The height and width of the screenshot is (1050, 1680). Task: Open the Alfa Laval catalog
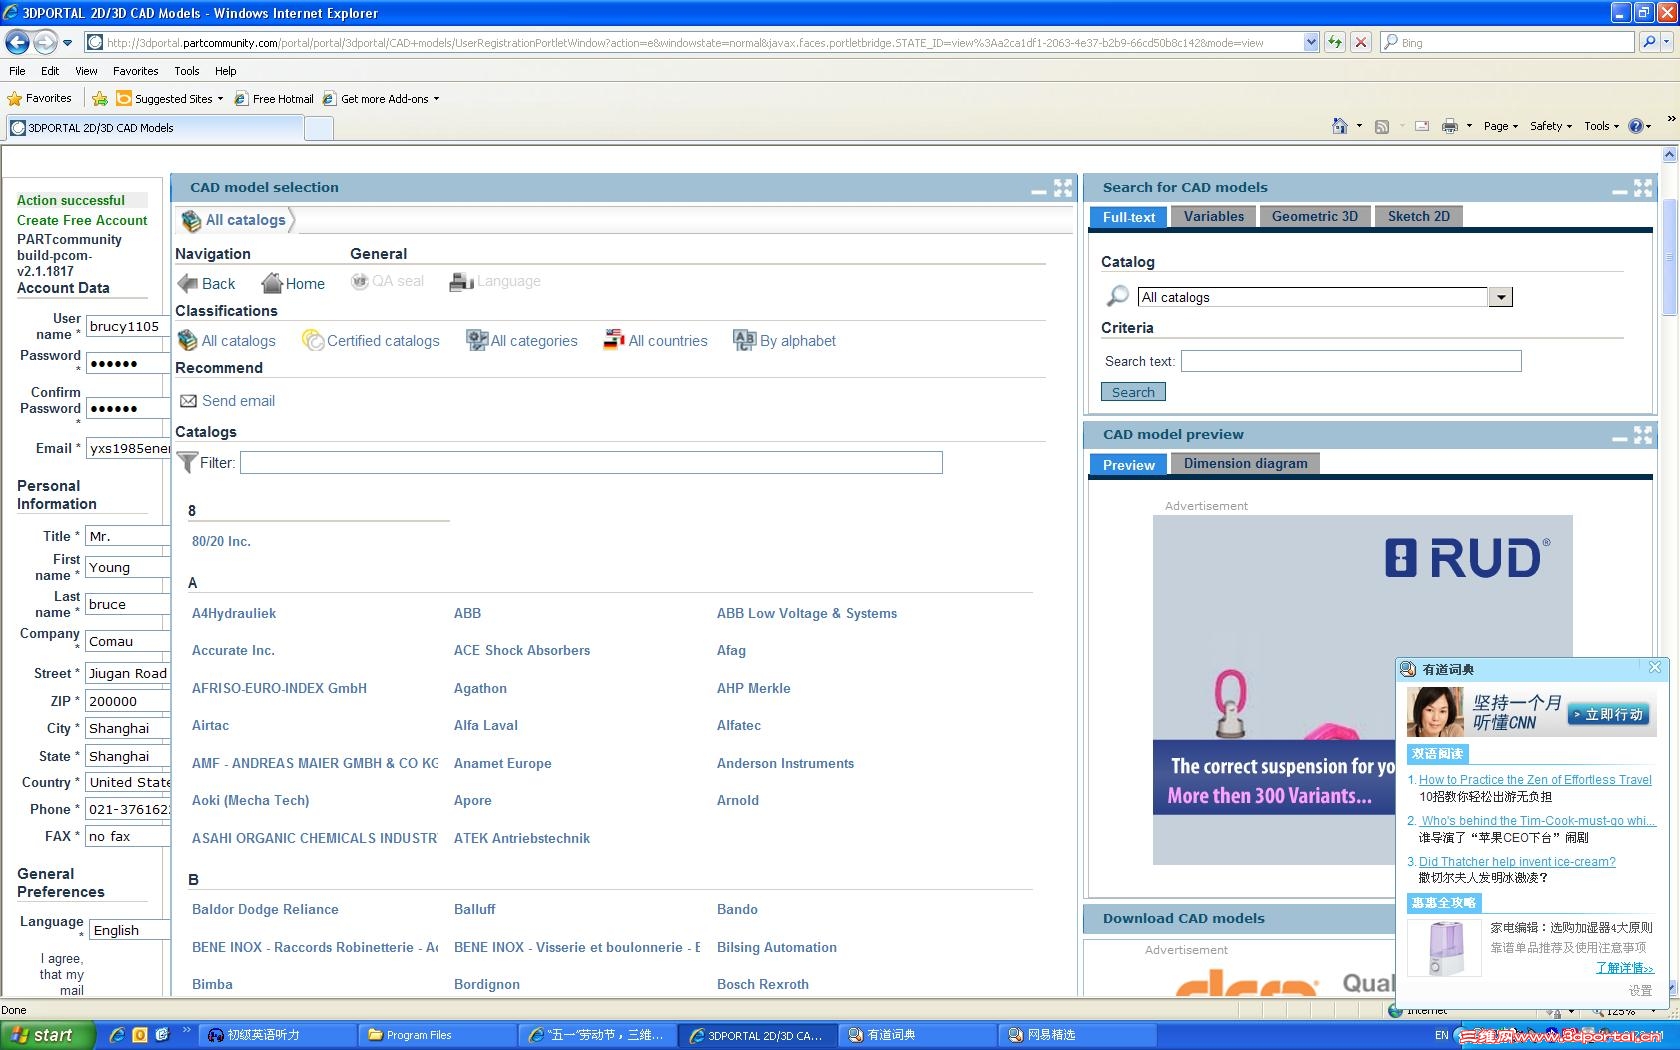click(486, 725)
